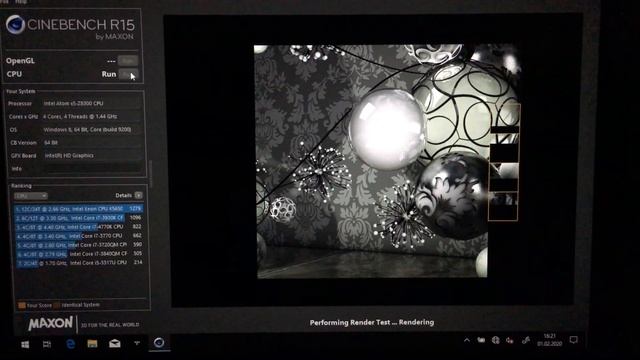Click the scrollbar beside the Your System panel
This screenshot has width=640, height=360.
coord(150,173)
